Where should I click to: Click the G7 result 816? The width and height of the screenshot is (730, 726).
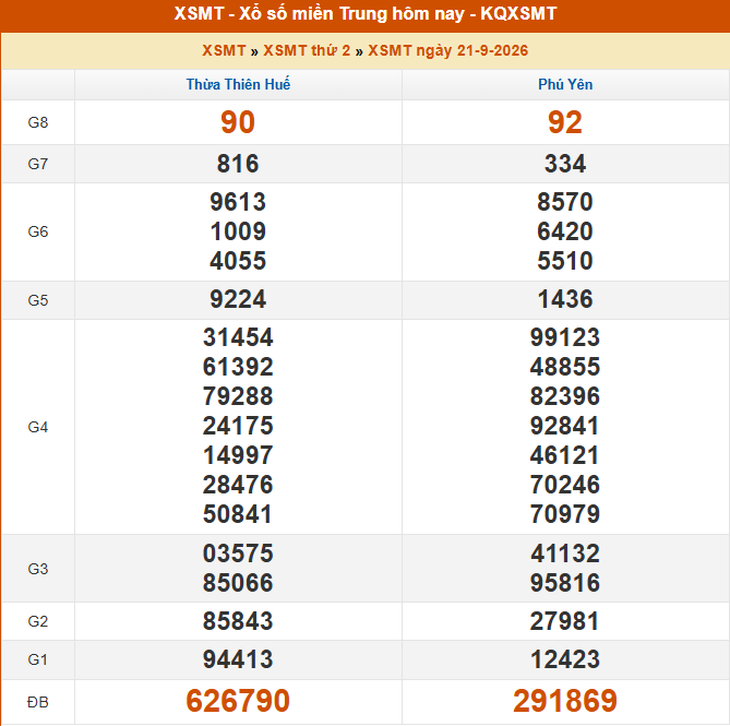(238, 163)
